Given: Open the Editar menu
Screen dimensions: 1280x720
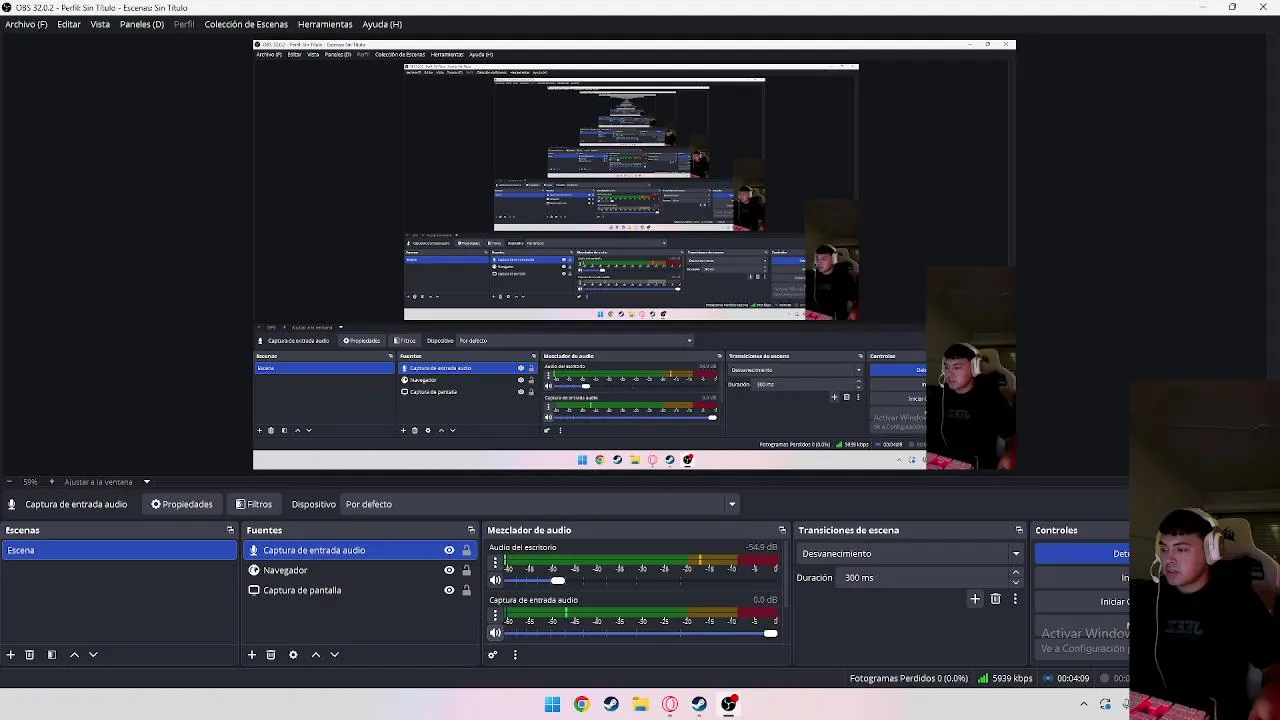Looking at the screenshot, I should (69, 24).
